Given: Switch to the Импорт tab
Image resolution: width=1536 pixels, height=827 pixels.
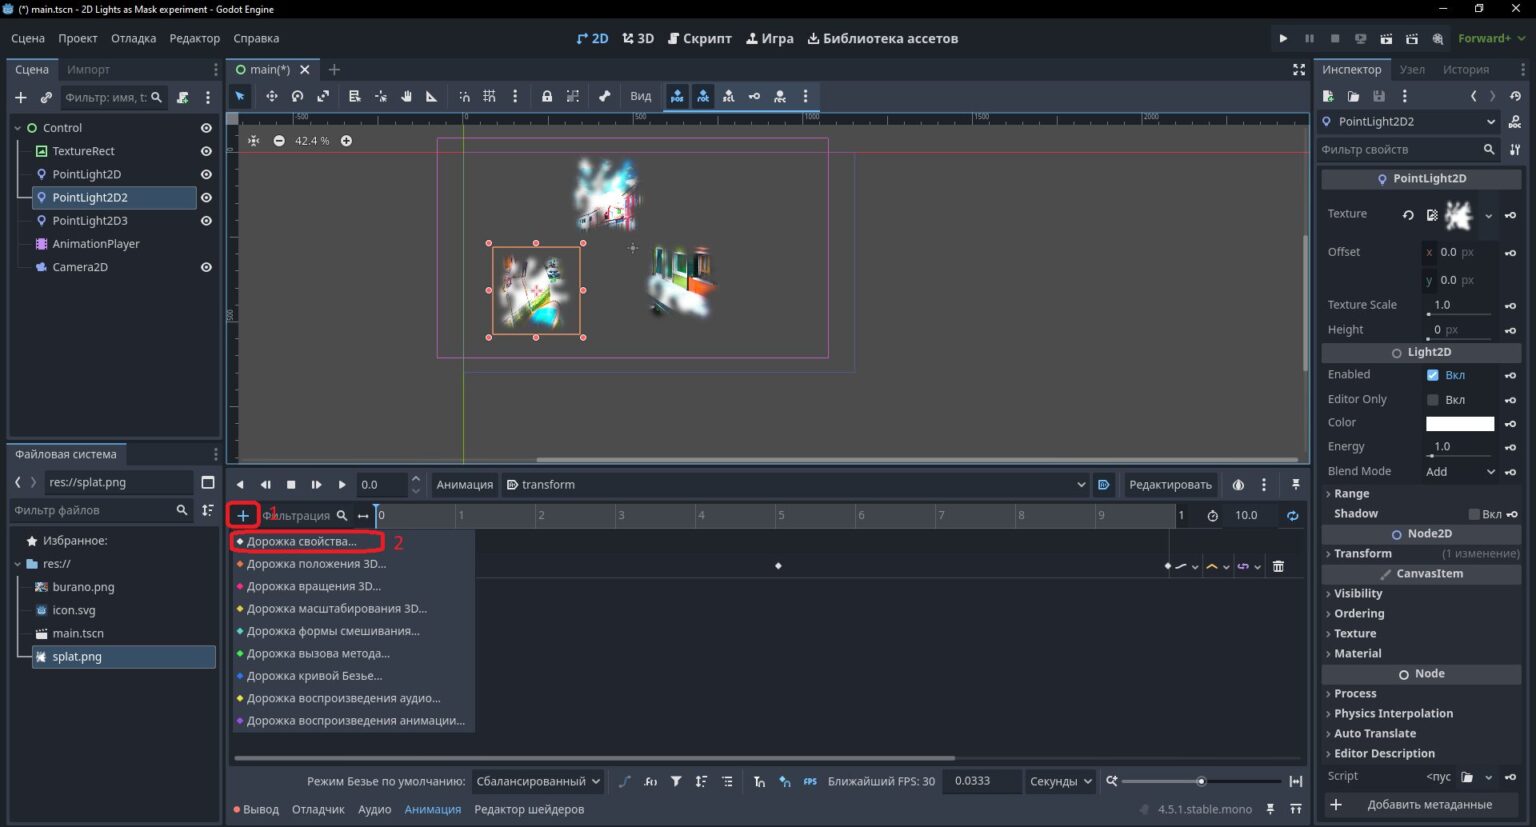Looking at the screenshot, I should click(88, 69).
